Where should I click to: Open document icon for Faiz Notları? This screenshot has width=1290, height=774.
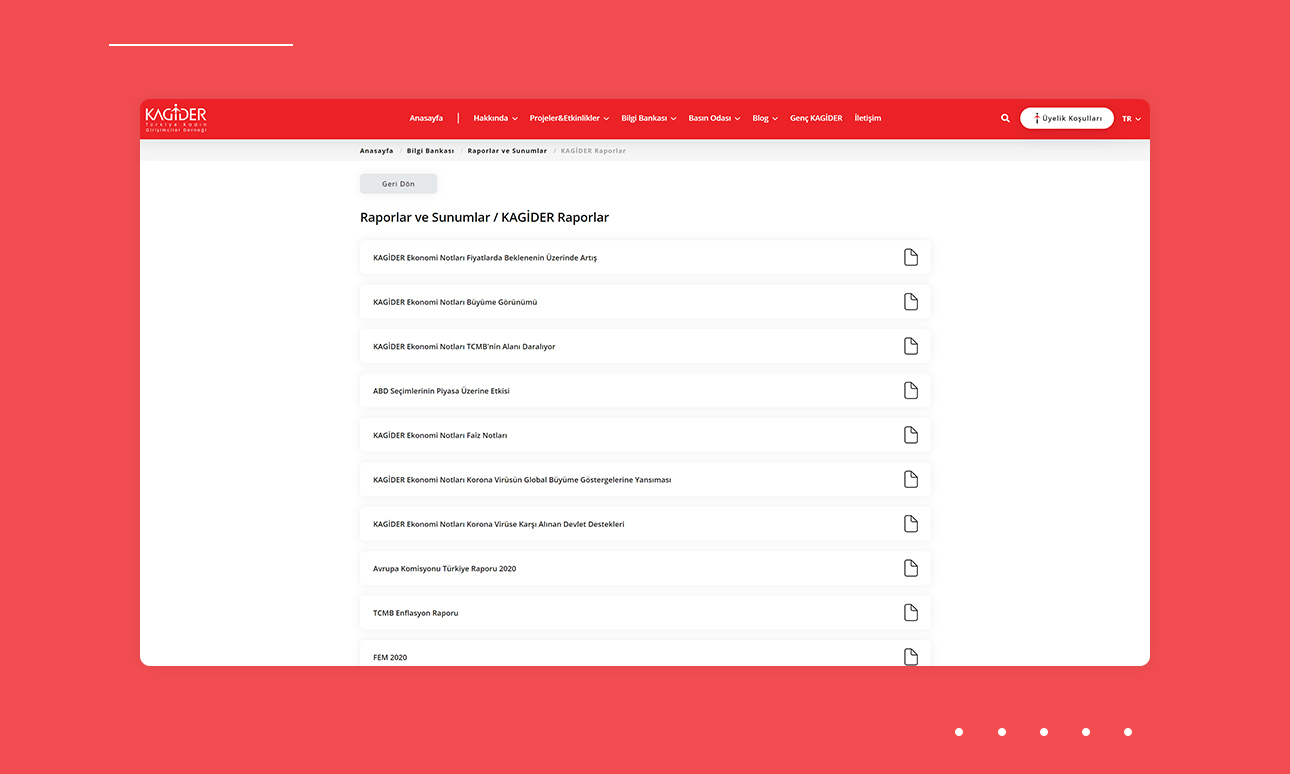911,435
